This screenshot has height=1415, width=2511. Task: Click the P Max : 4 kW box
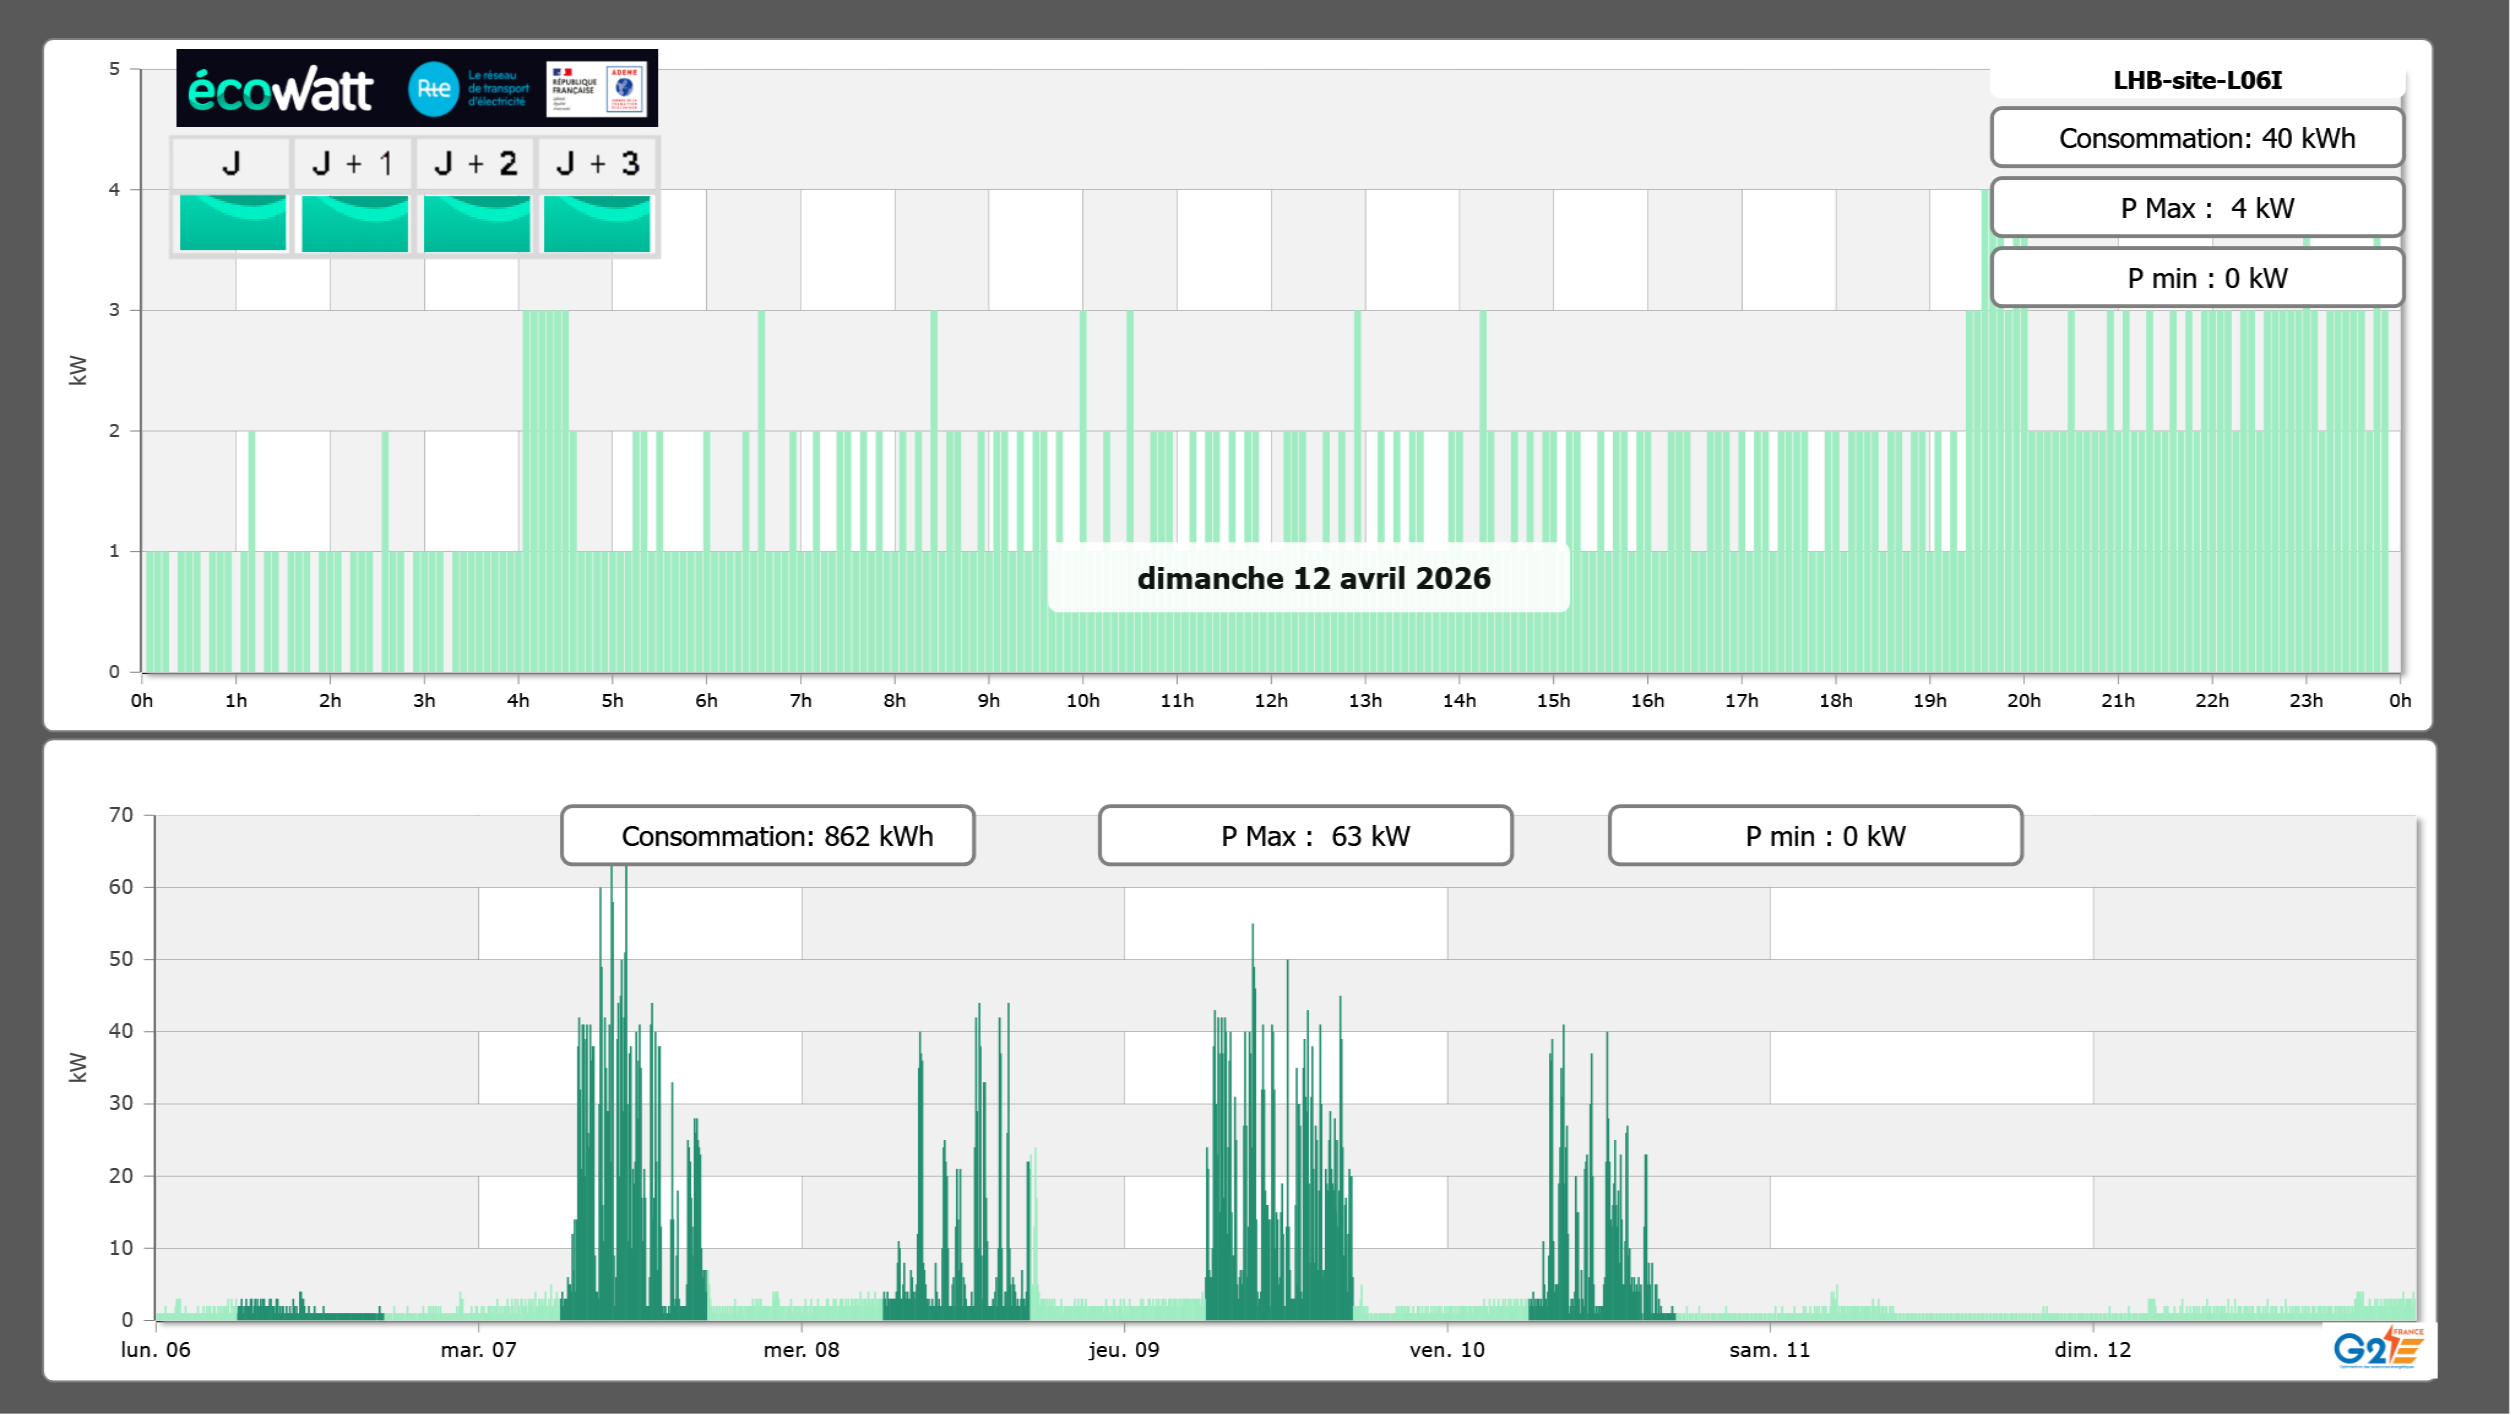2197,208
